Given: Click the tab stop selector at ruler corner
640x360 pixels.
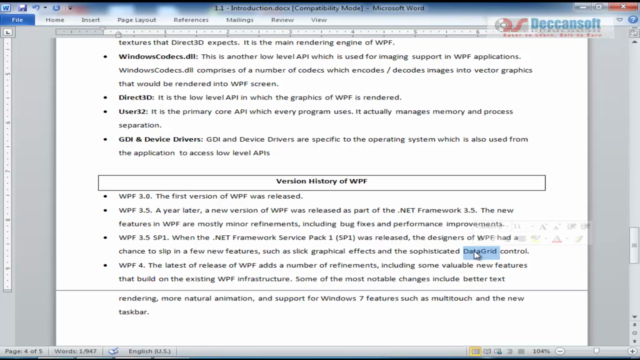Looking at the screenshot, I should pos(8,32).
